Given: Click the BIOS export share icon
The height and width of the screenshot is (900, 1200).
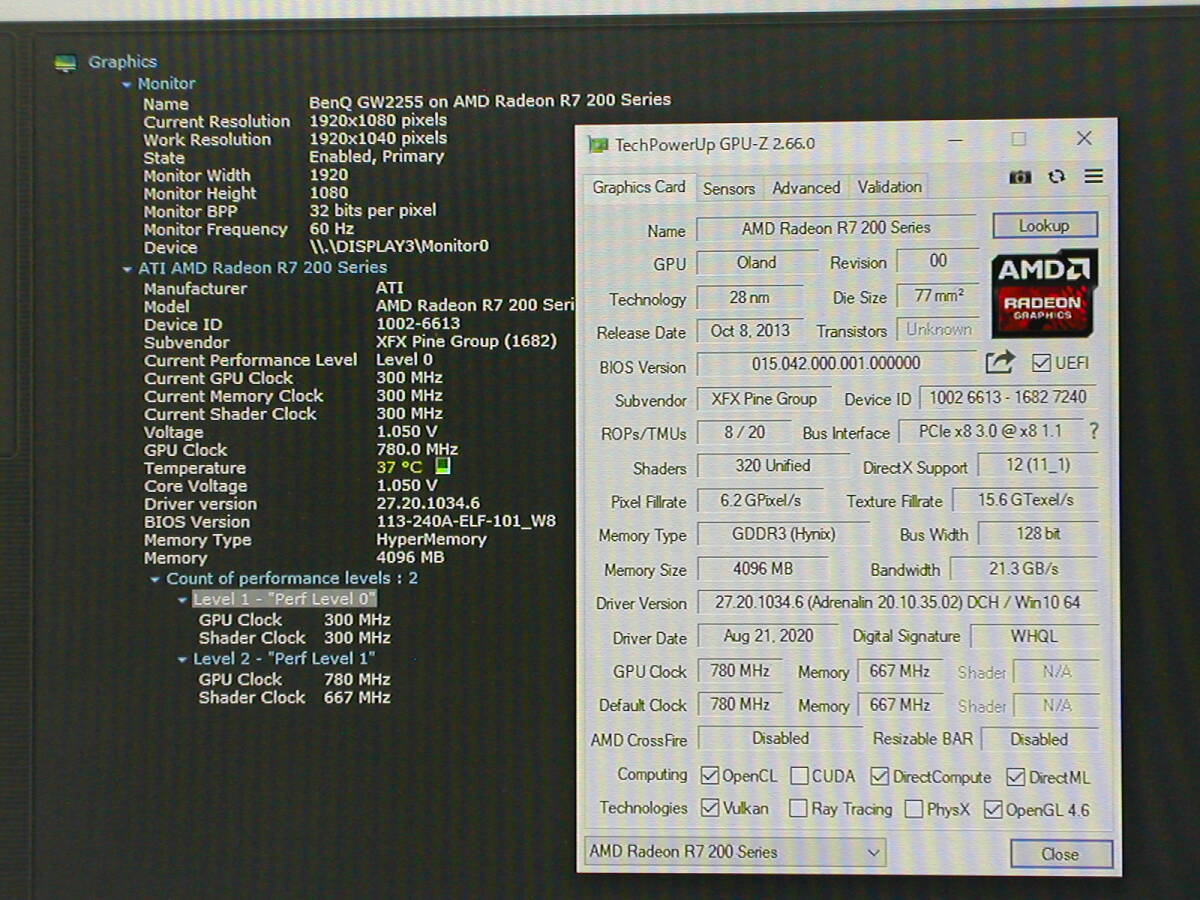Looking at the screenshot, I should [x=1000, y=362].
